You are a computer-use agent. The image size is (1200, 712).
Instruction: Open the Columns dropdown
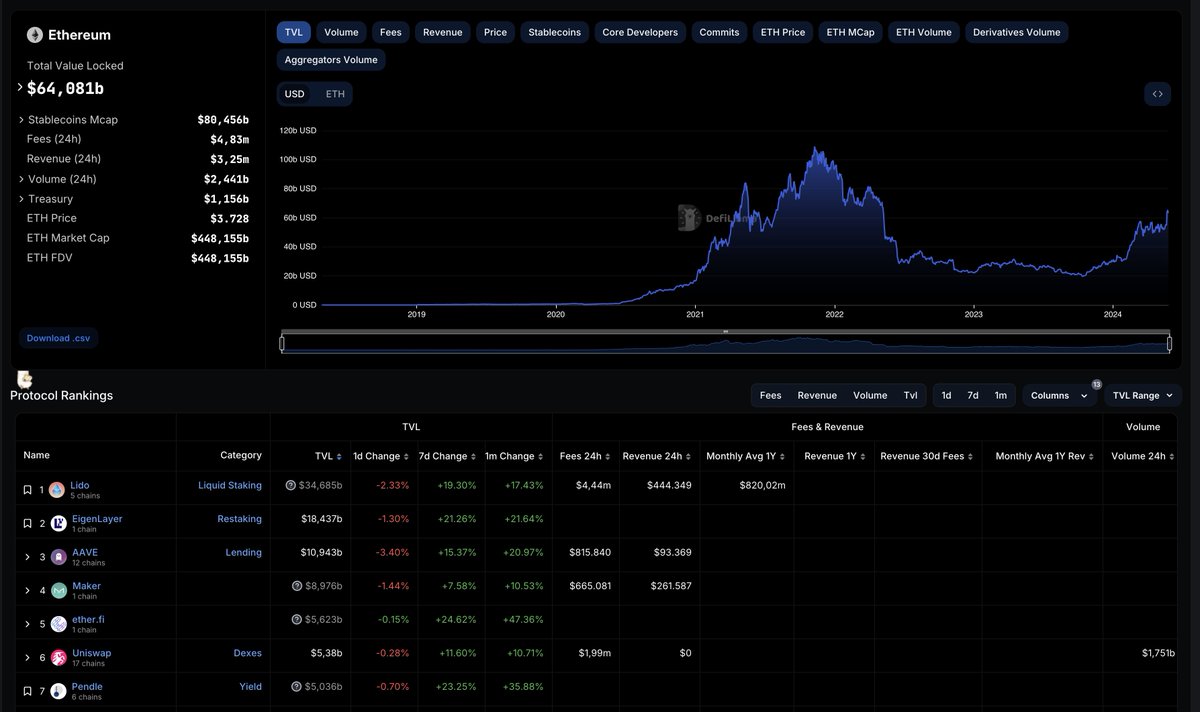(1059, 395)
